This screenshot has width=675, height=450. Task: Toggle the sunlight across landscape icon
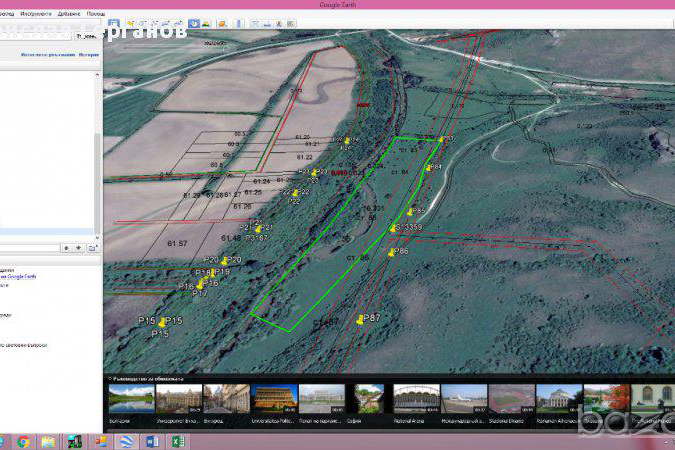point(206,23)
